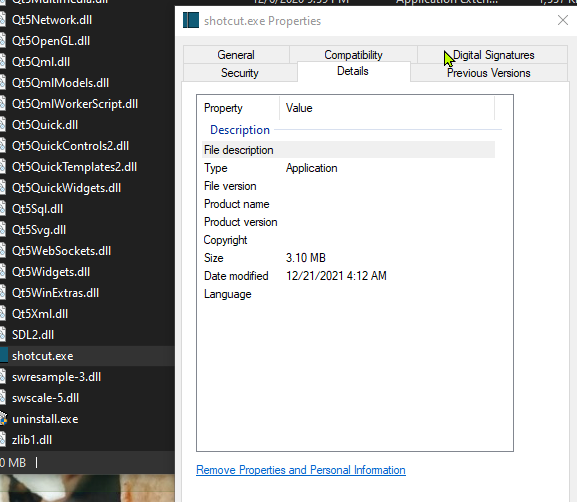Select Qt5WinExtras.dll in file list
Image resolution: width=577 pixels, height=502 pixels.
55,293
